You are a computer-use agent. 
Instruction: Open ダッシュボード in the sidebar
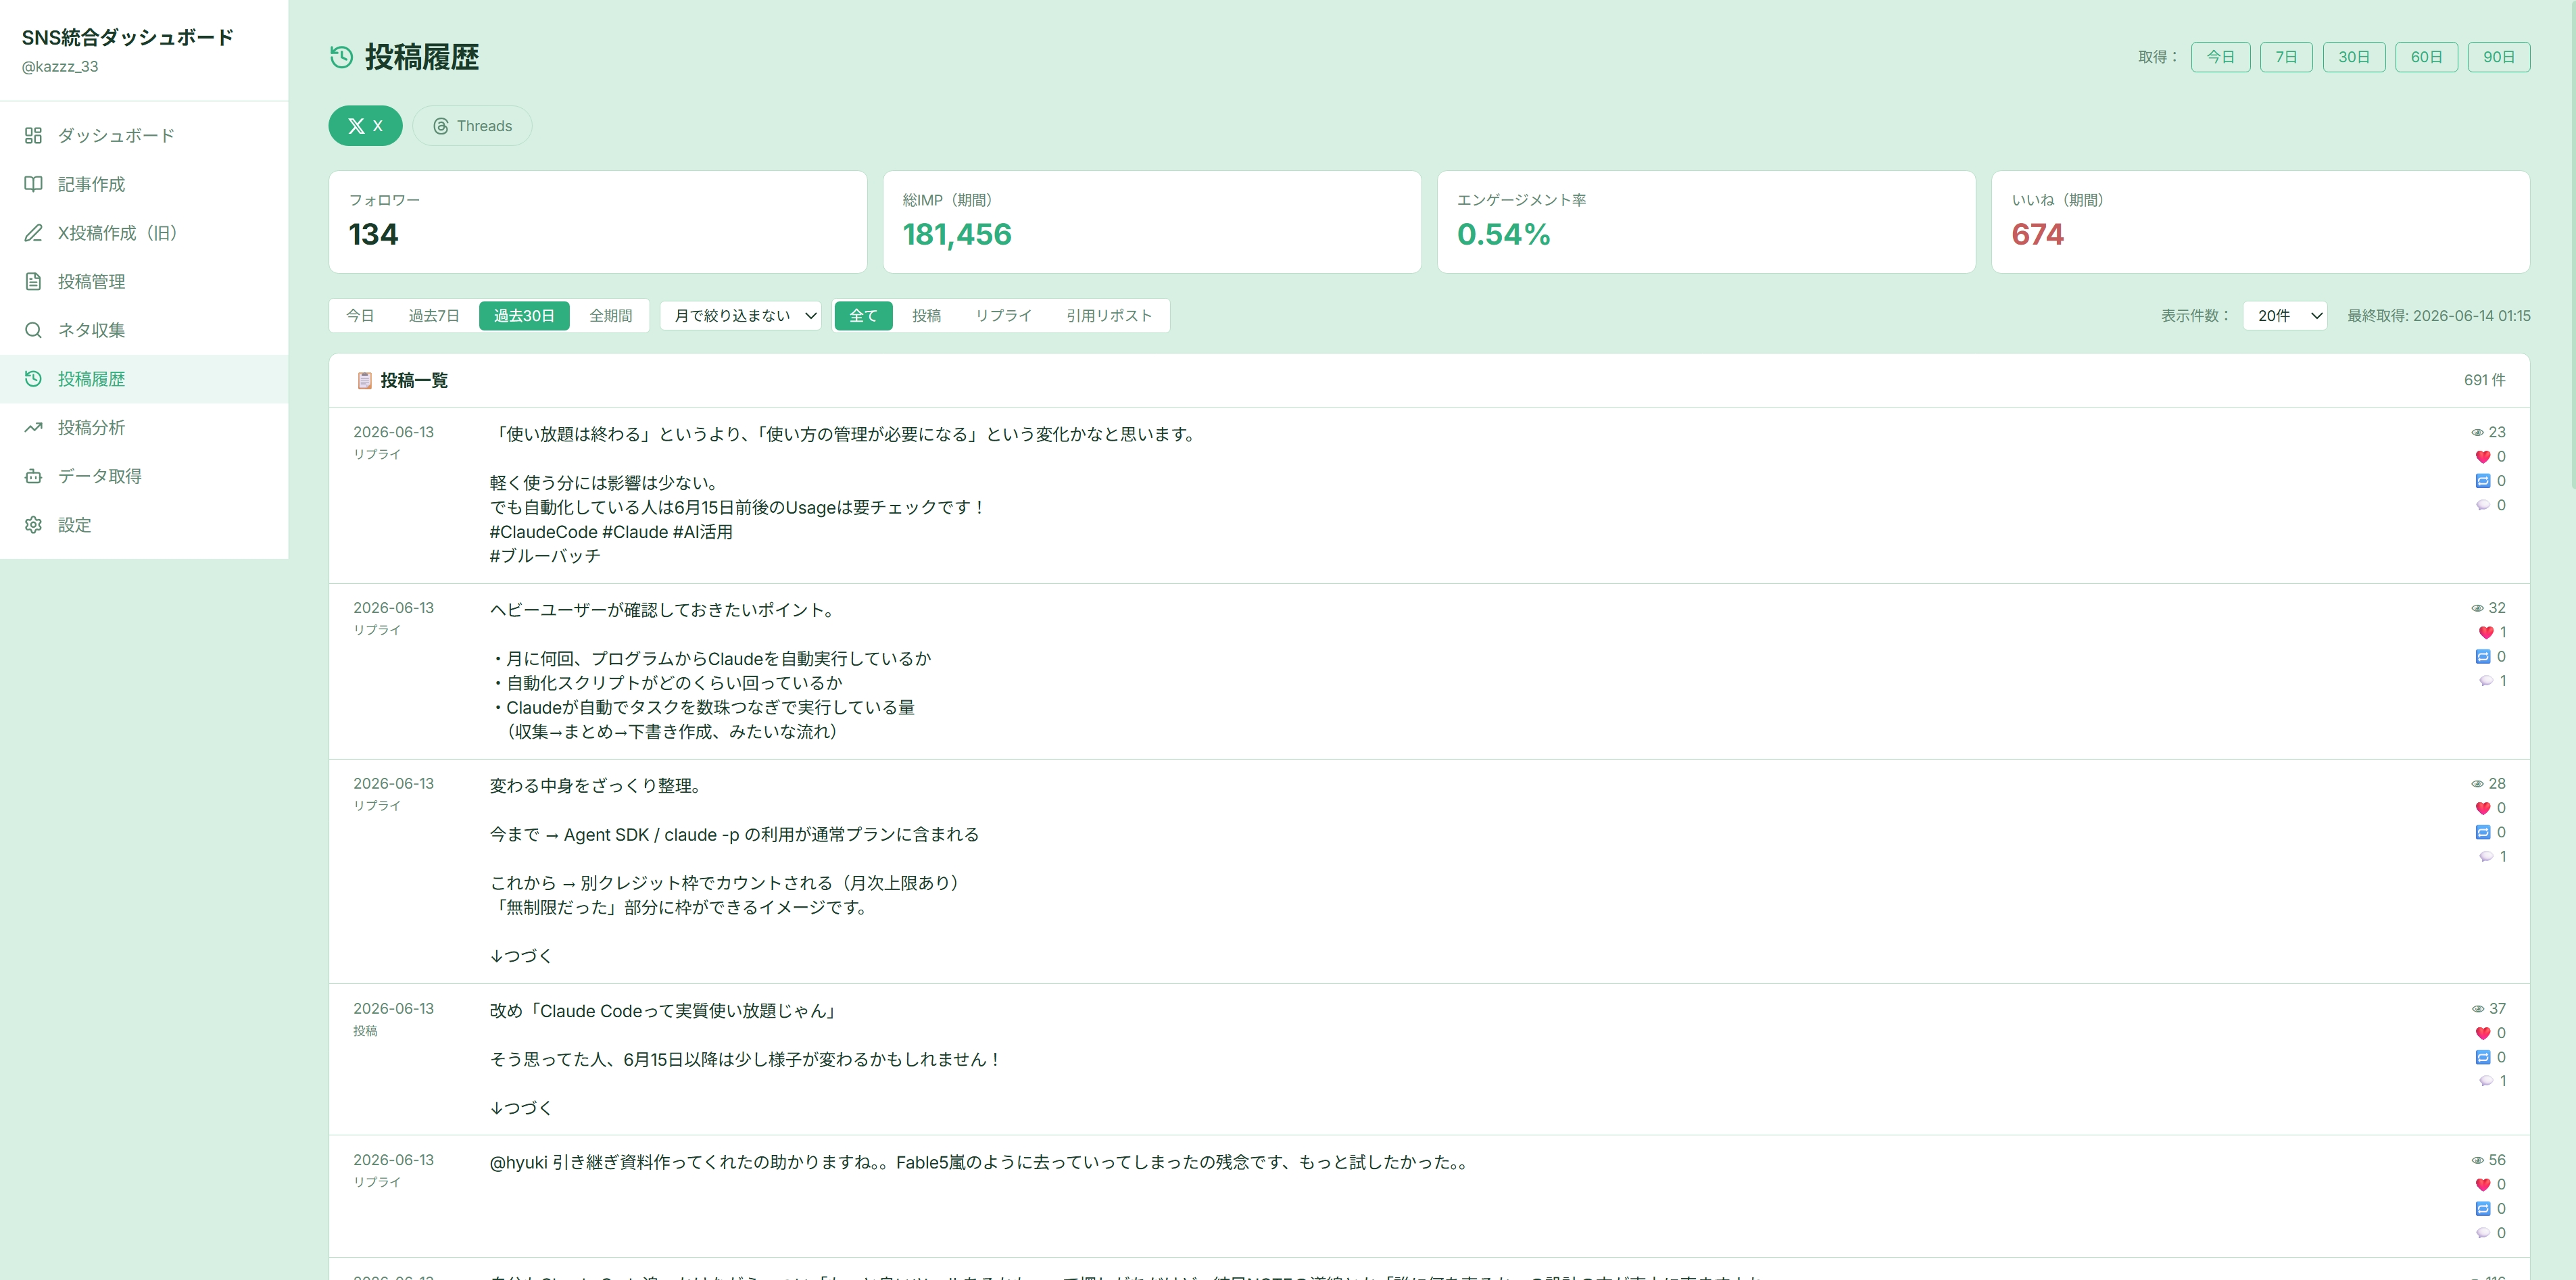[x=144, y=135]
